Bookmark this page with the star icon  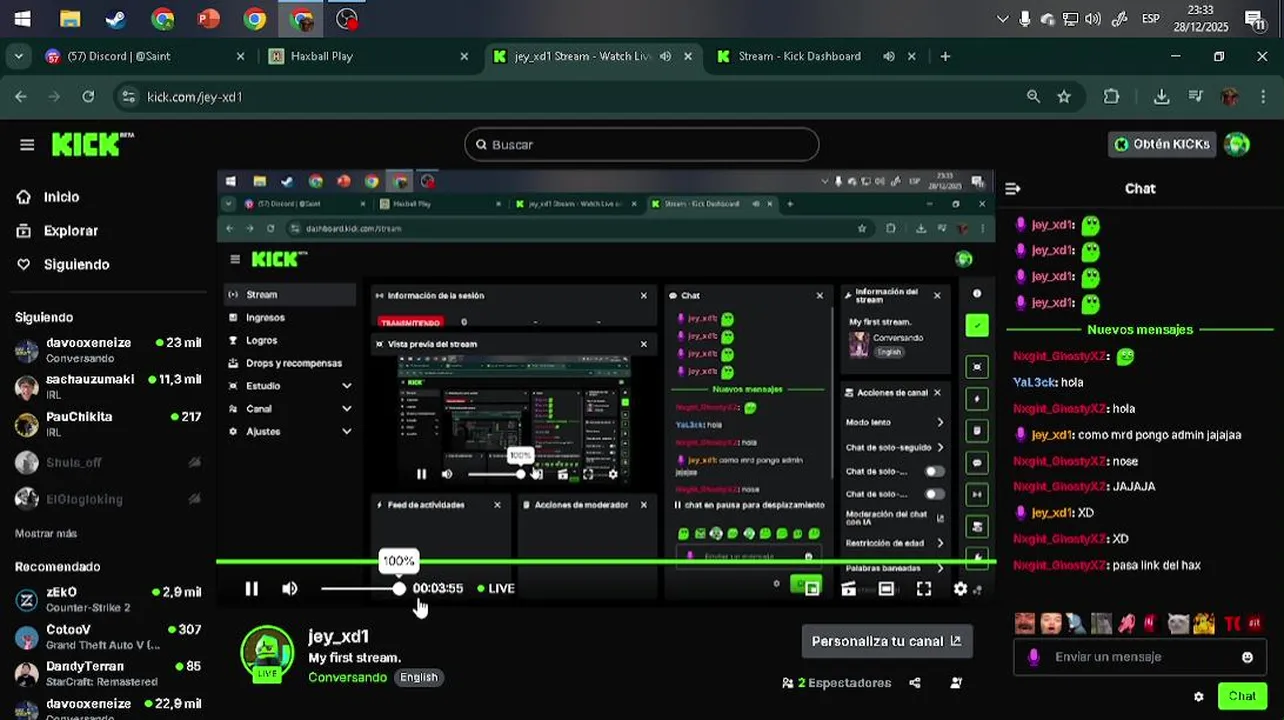tap(1064, 97)
